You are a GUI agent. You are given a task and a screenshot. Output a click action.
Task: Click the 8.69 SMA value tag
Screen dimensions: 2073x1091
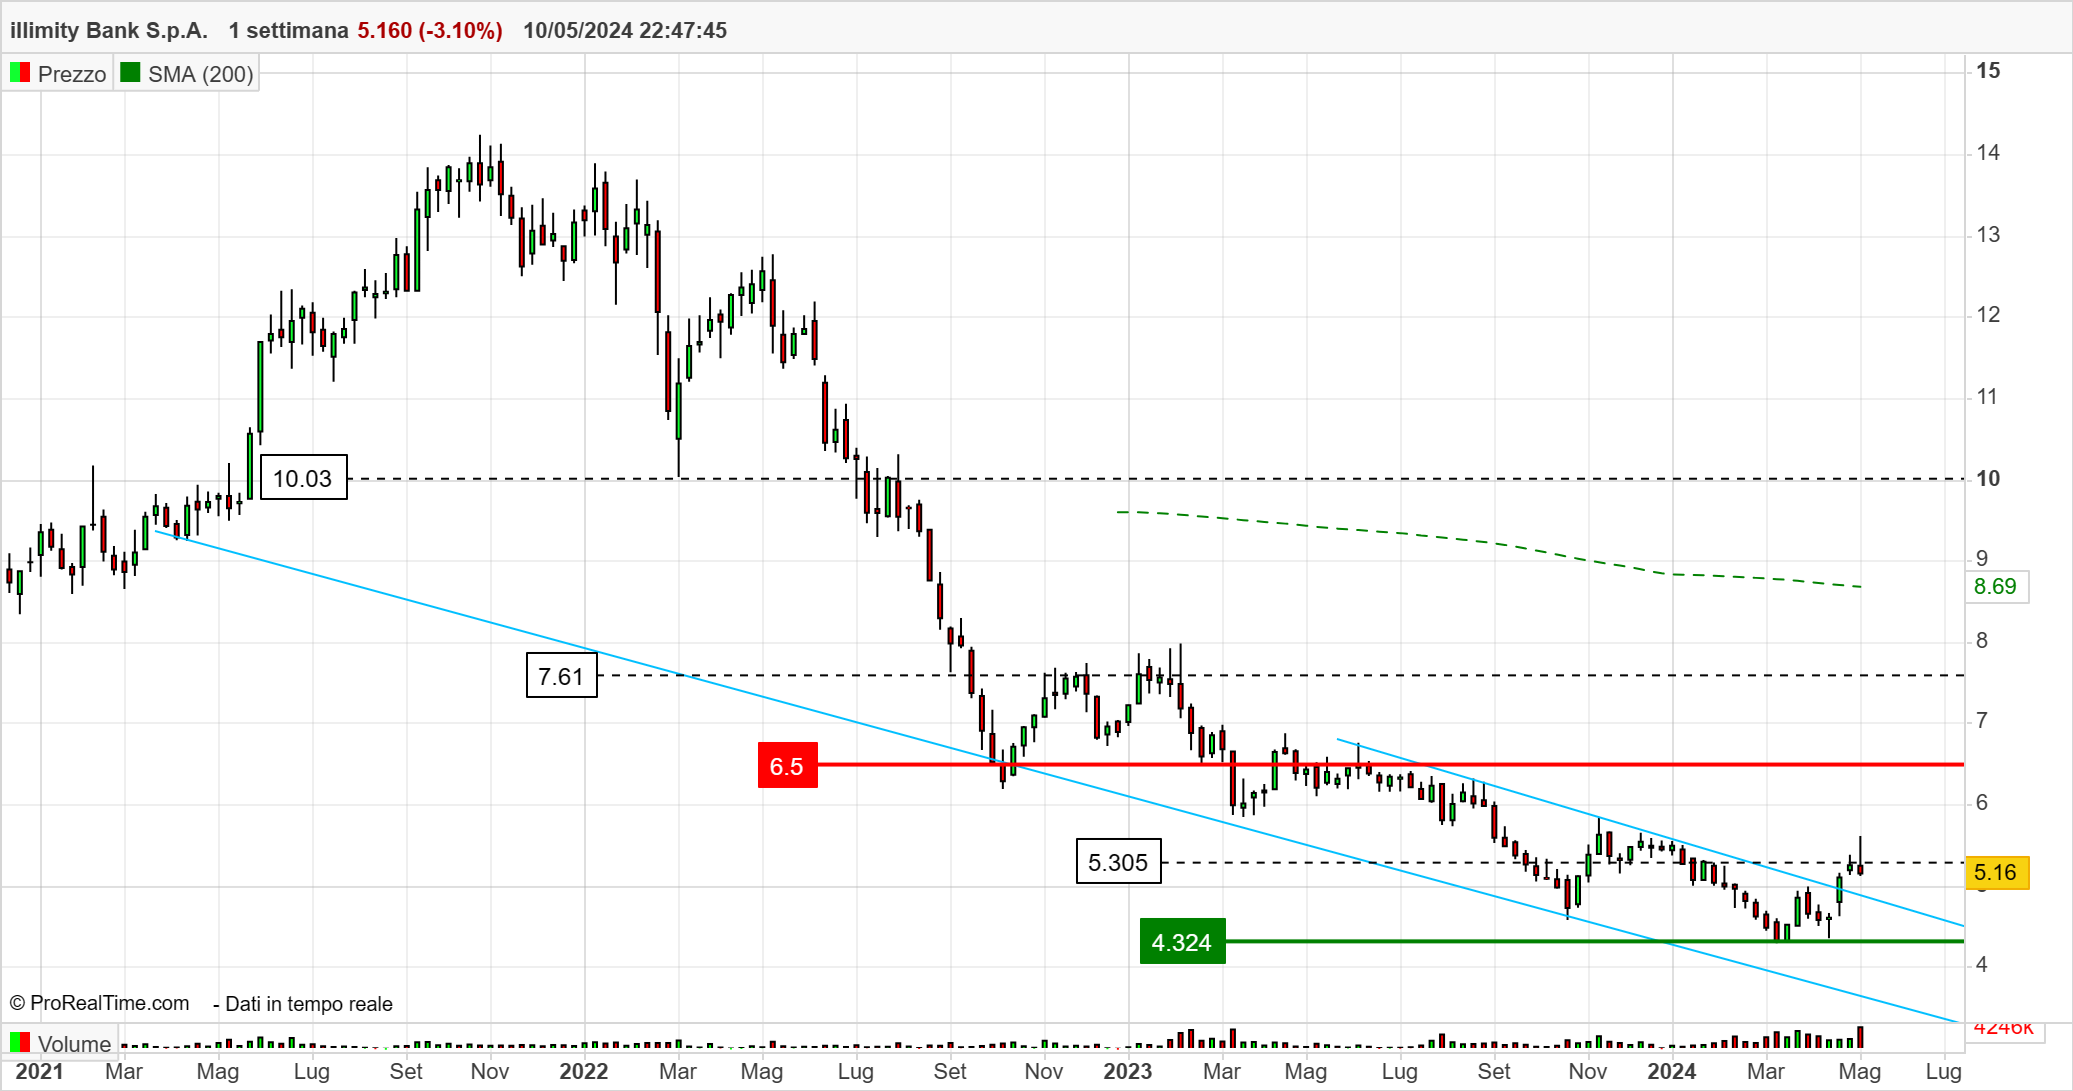click(x=1996, y=586)
